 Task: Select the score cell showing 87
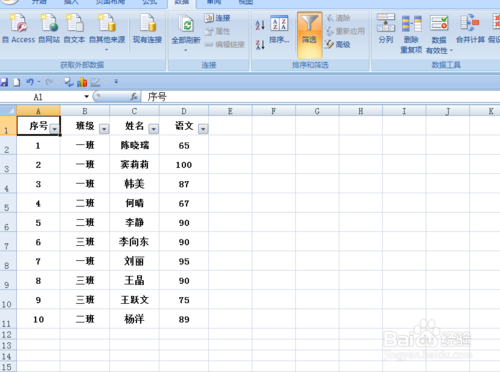point(184,184)
